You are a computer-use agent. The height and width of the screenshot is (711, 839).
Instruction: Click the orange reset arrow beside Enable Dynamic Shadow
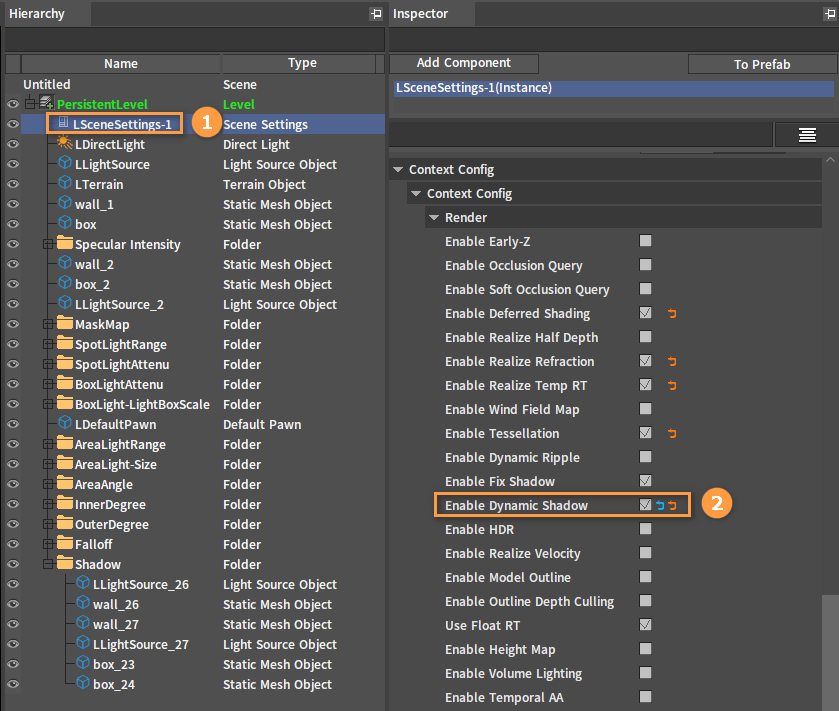point(672,506)
